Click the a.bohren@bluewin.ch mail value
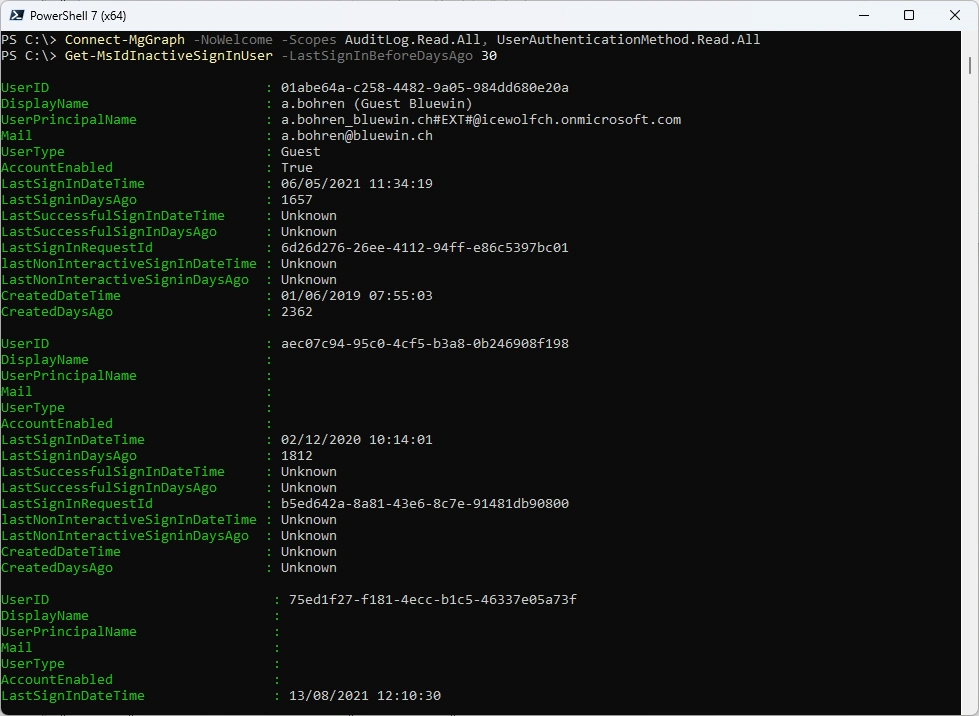This screenshot has width=979, height=716. [x=356, y=136]
